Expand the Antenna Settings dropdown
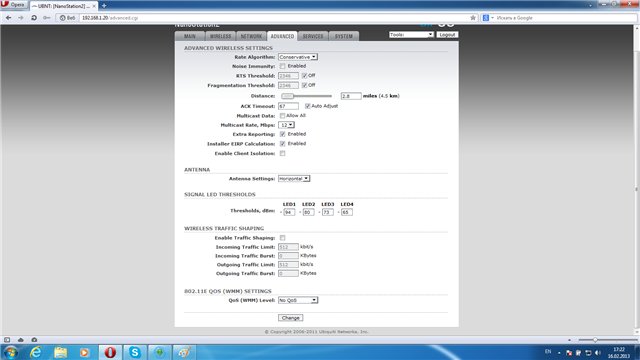Viewport: 640px width, 360px height. pyautogui.click(x=294, y=179)
